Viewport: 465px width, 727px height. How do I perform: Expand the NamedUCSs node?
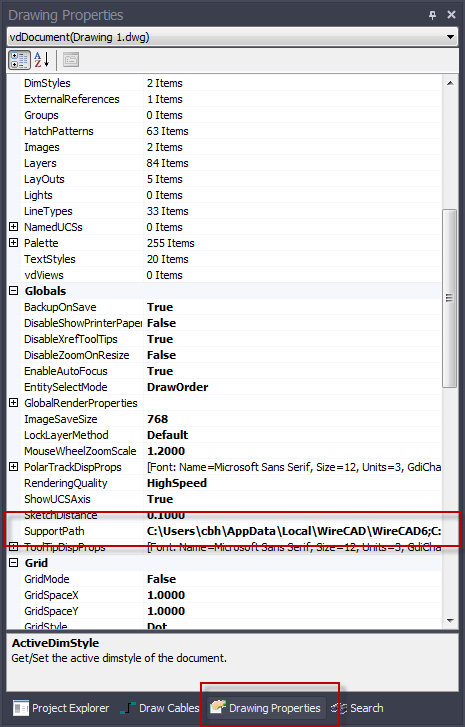coord(14,227)
